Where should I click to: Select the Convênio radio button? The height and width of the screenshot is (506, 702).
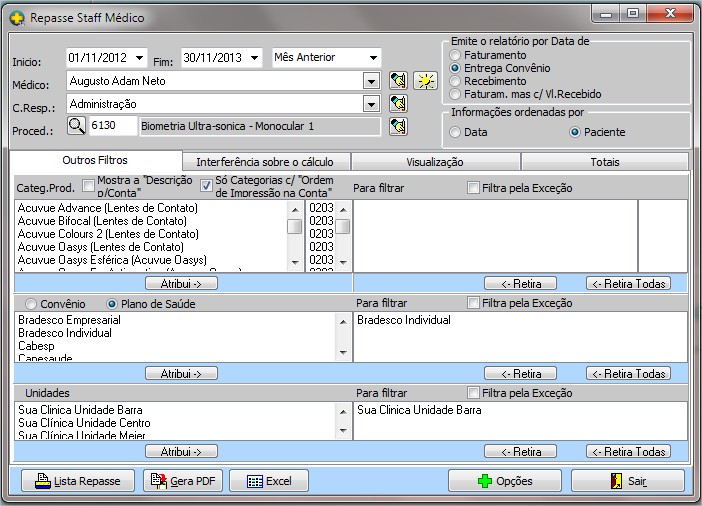(31, 304)
